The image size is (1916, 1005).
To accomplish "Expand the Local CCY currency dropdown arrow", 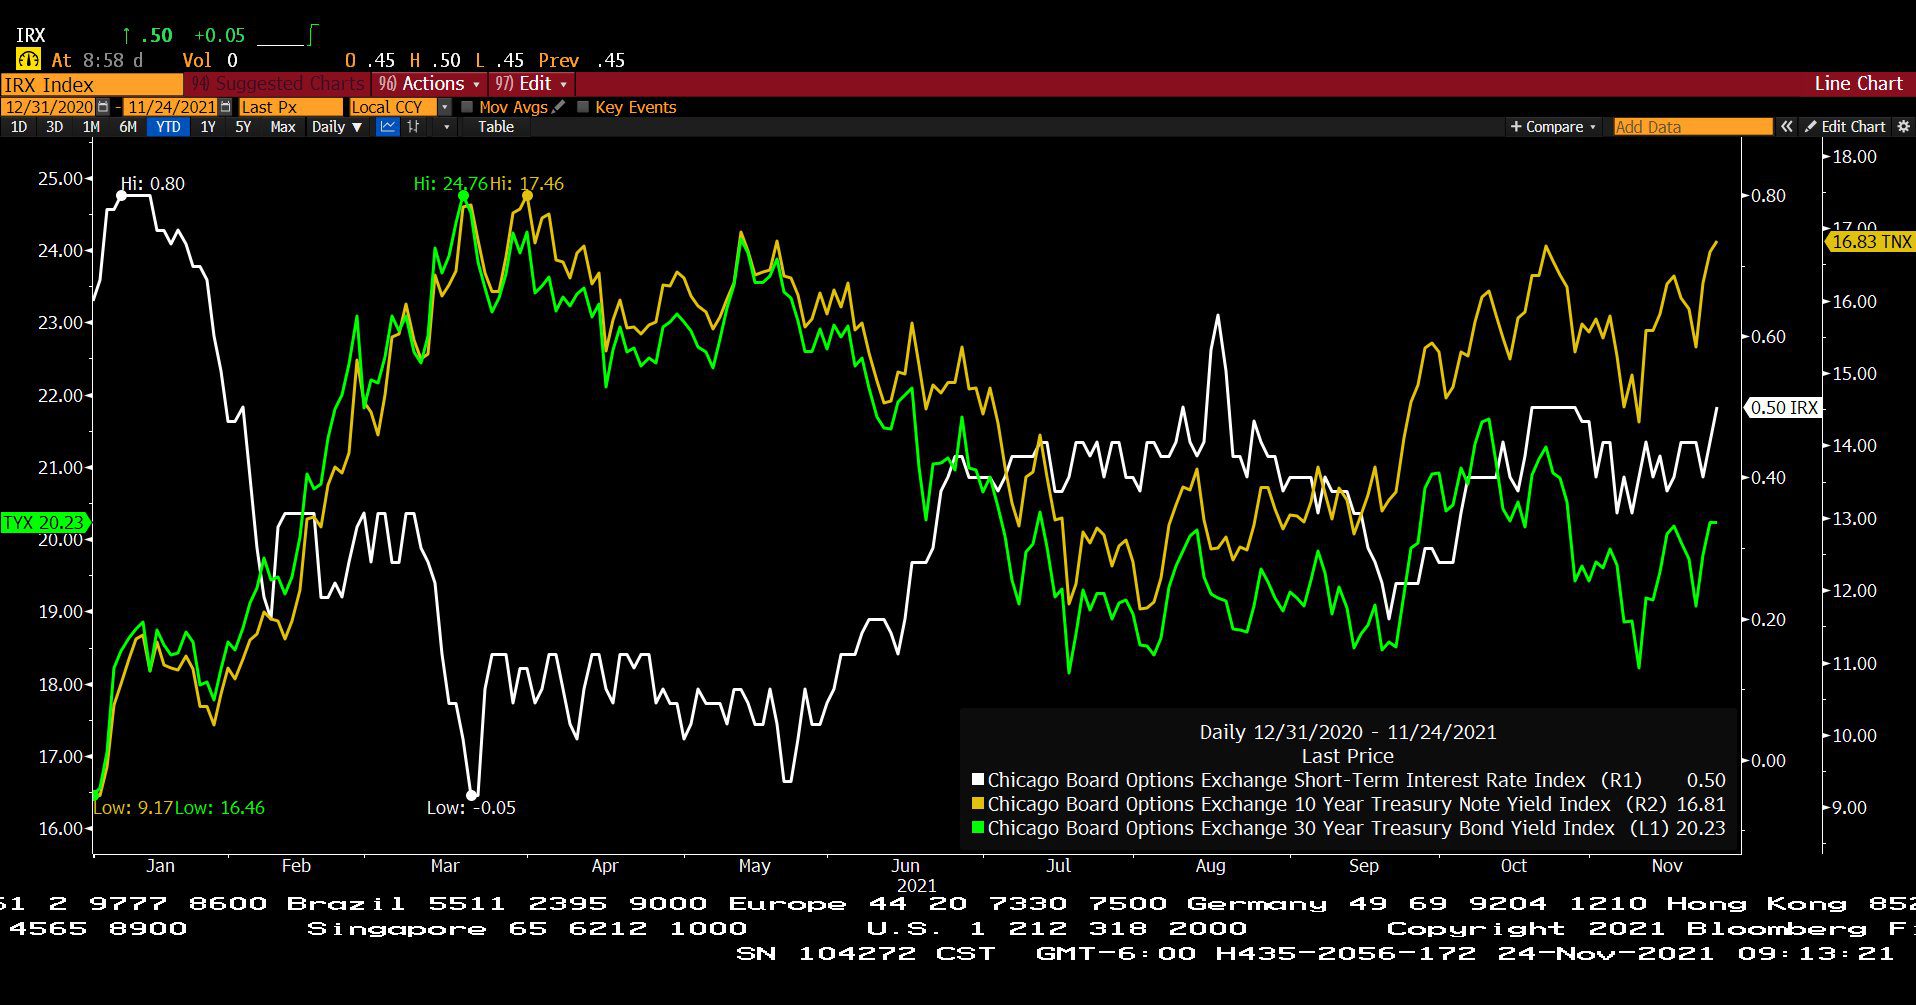I will click(x=445, y=107).
